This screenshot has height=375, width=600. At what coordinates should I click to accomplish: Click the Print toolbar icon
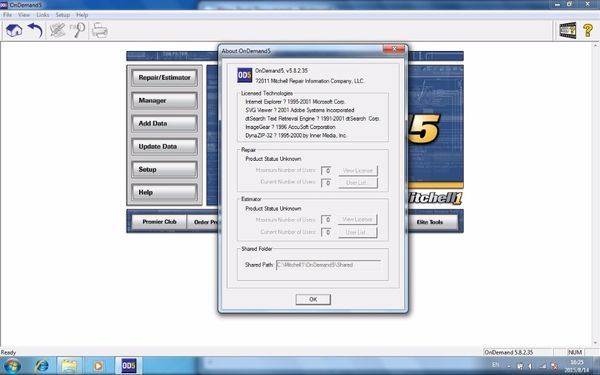100,30
